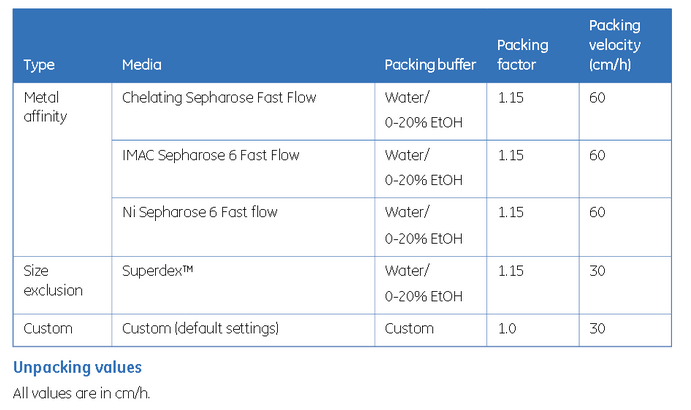Click the Packing buffer column header
Screen dimensions: 691x410
pyautogui.click(x=430, y=65)
